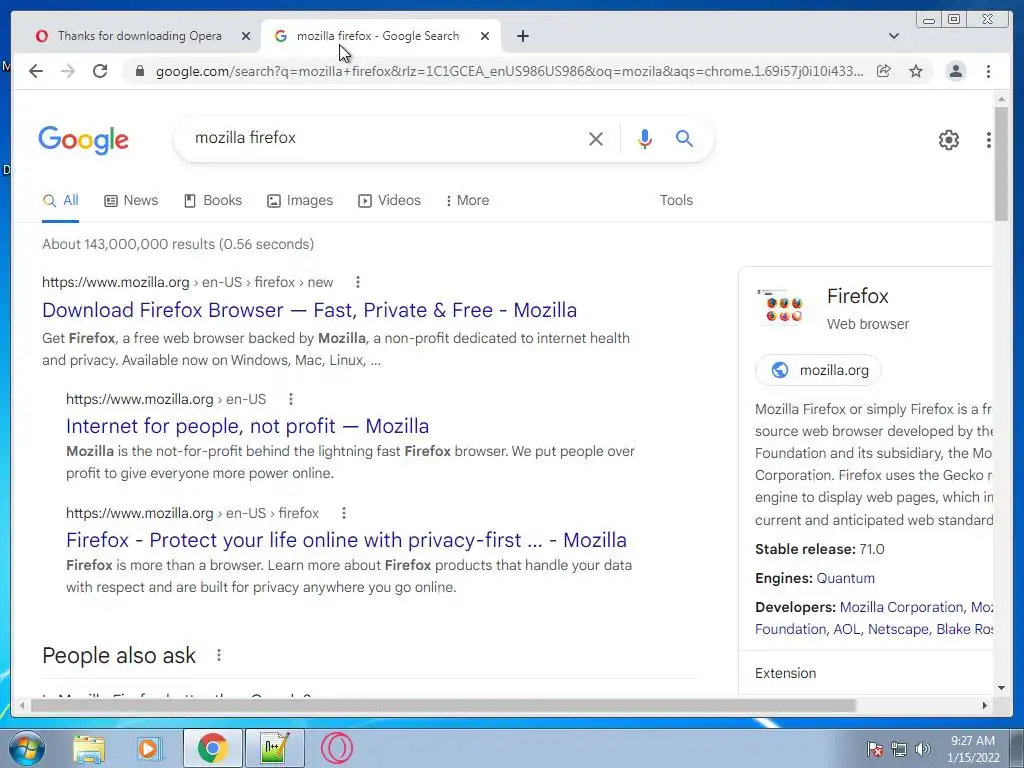This screenshot has width=1024, height=768.
Task: Open the Action Center flag tray icon
Action: tap(875, 749)
